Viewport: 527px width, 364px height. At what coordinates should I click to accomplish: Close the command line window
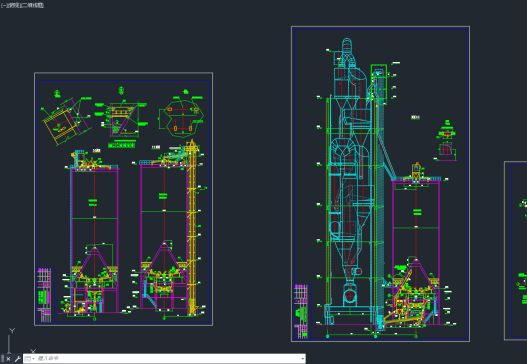pyautogui.click(x=8, y=359)
